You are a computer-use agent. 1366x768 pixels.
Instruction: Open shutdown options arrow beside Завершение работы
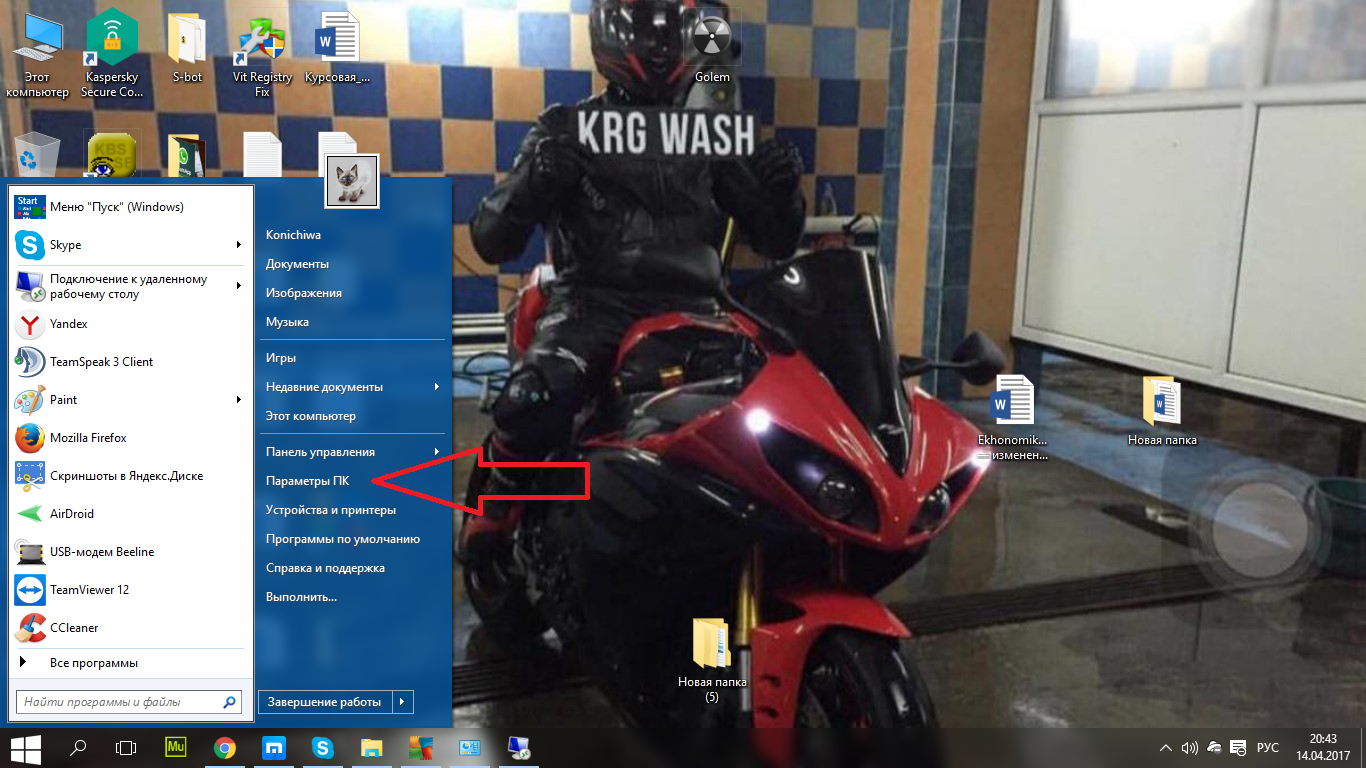click(x=403, y=702)
